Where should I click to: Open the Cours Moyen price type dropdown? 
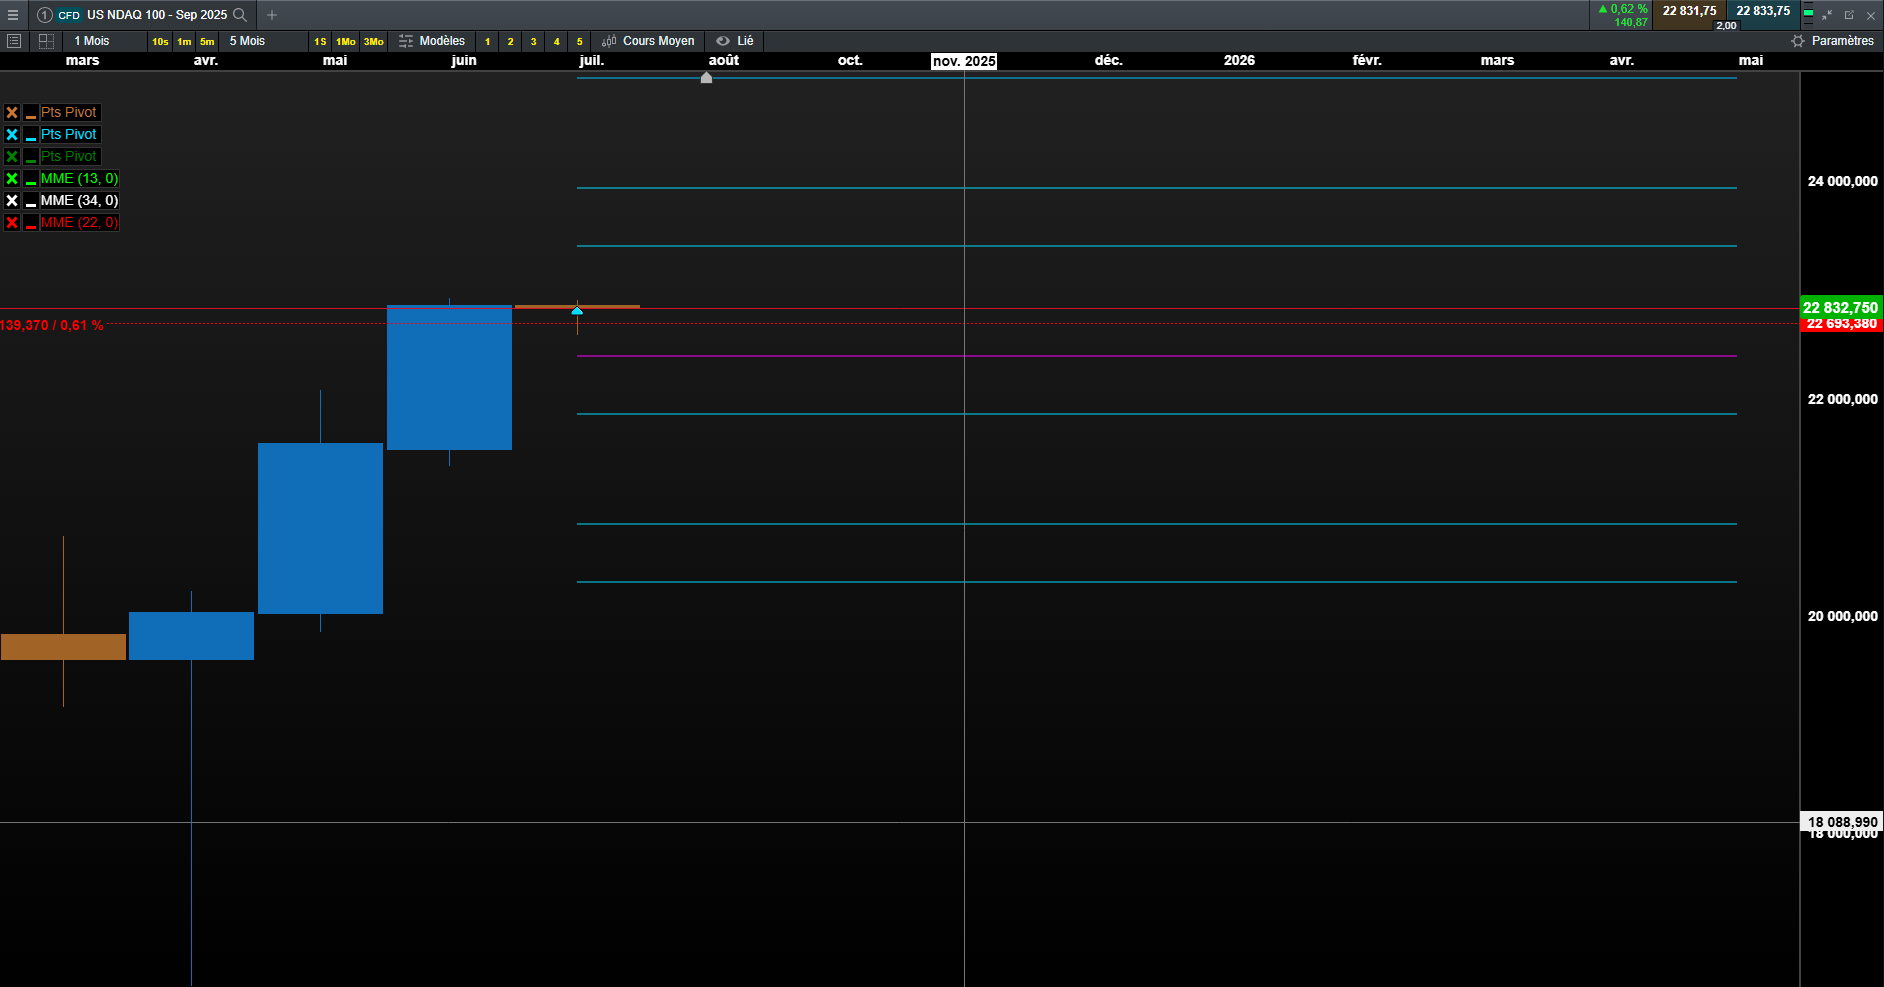click(648, 41)
